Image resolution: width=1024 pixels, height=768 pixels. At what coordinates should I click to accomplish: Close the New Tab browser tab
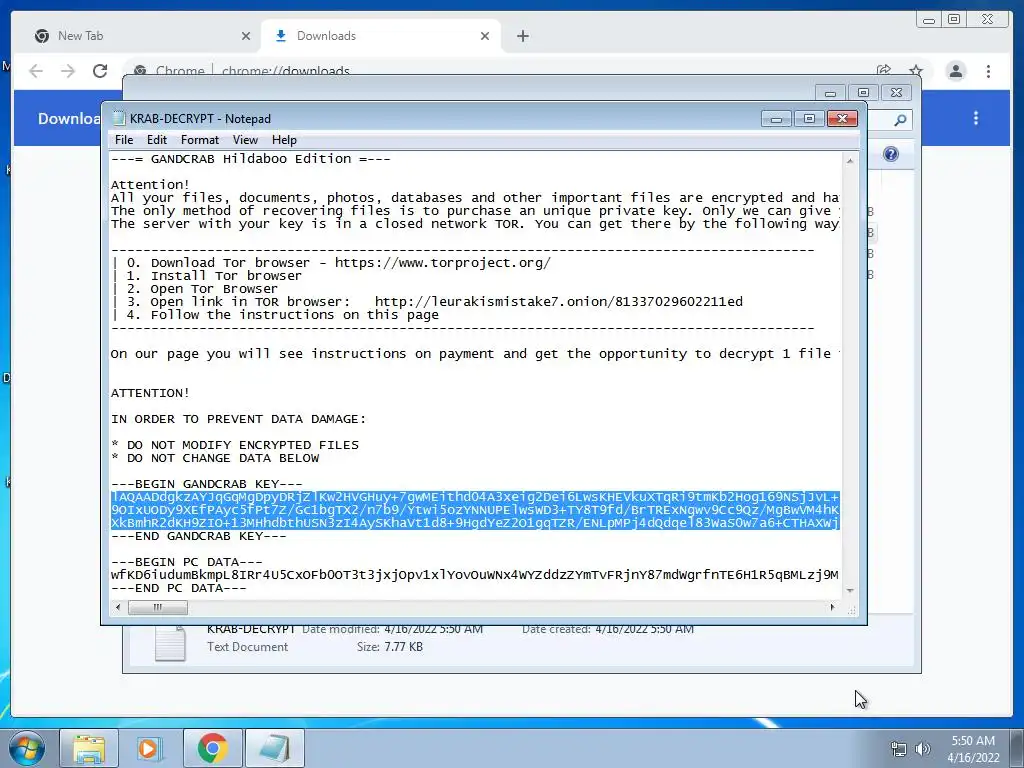pos(246,36)
